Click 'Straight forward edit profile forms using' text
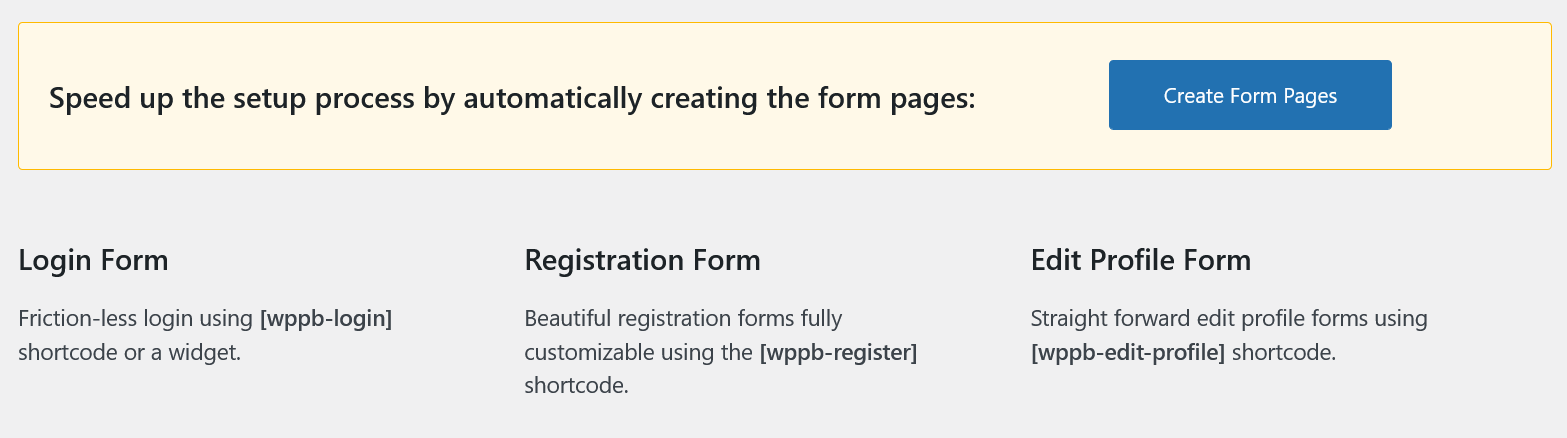This screenshot has width=1567, height=438. 1229,319
